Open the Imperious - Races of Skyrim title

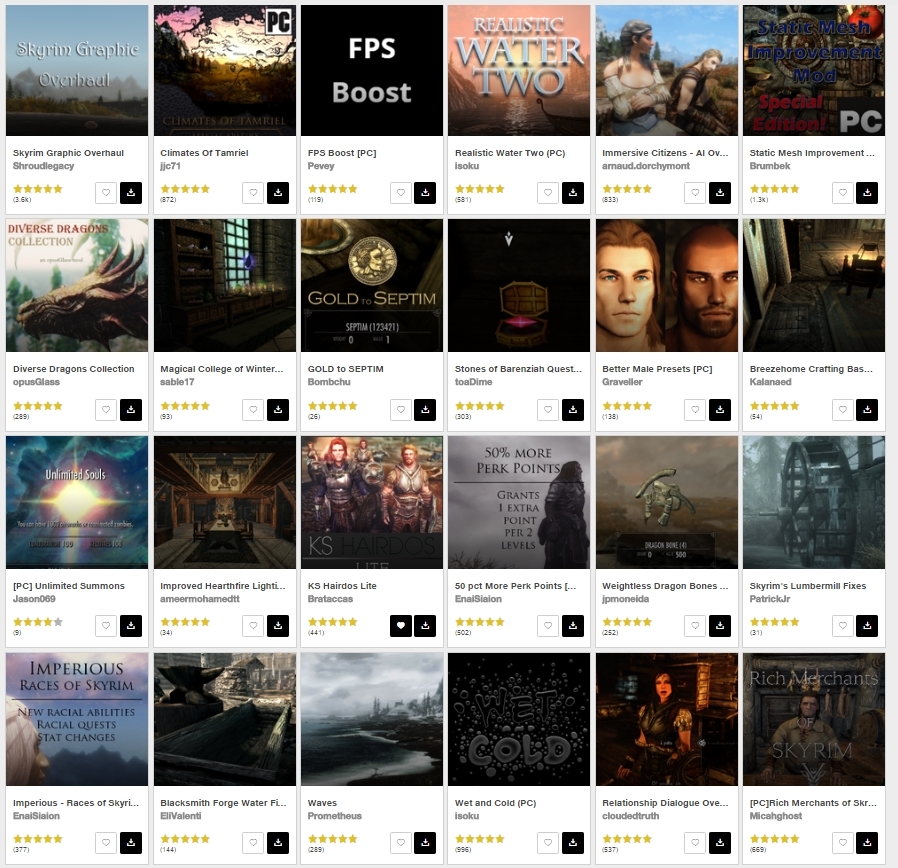click(76, 803)
